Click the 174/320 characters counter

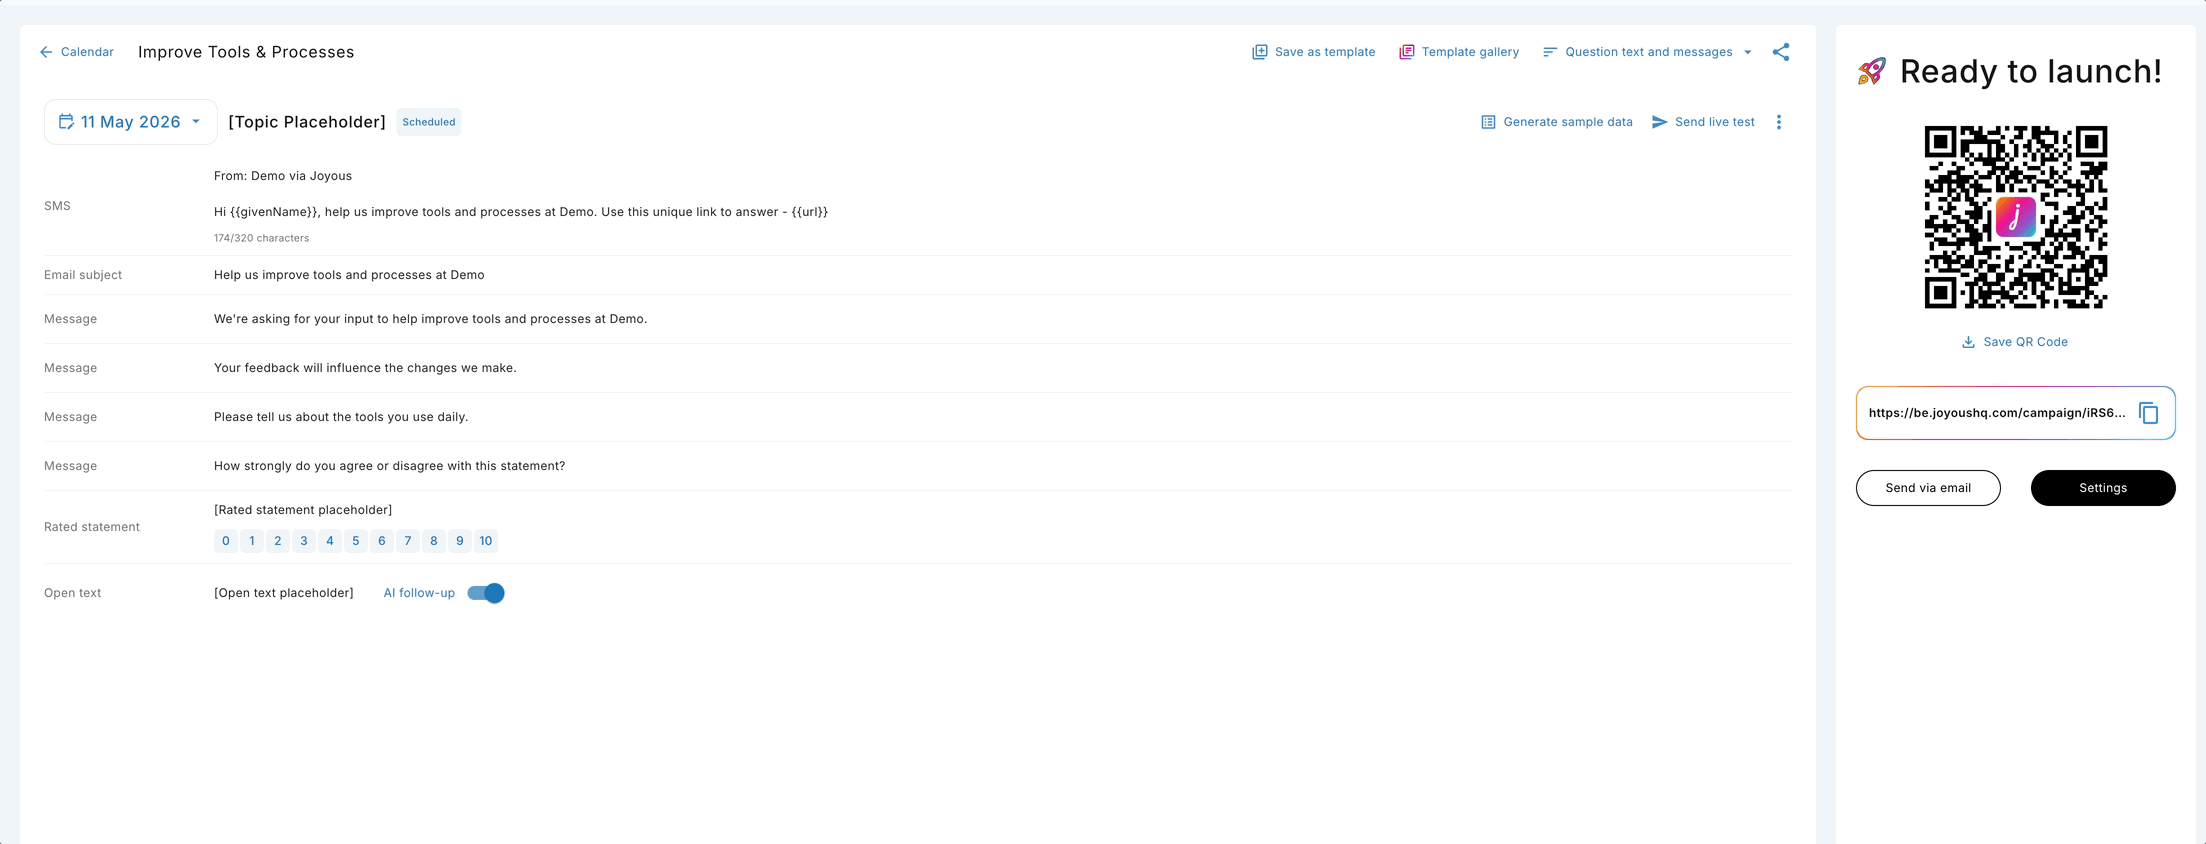[261, 238]
